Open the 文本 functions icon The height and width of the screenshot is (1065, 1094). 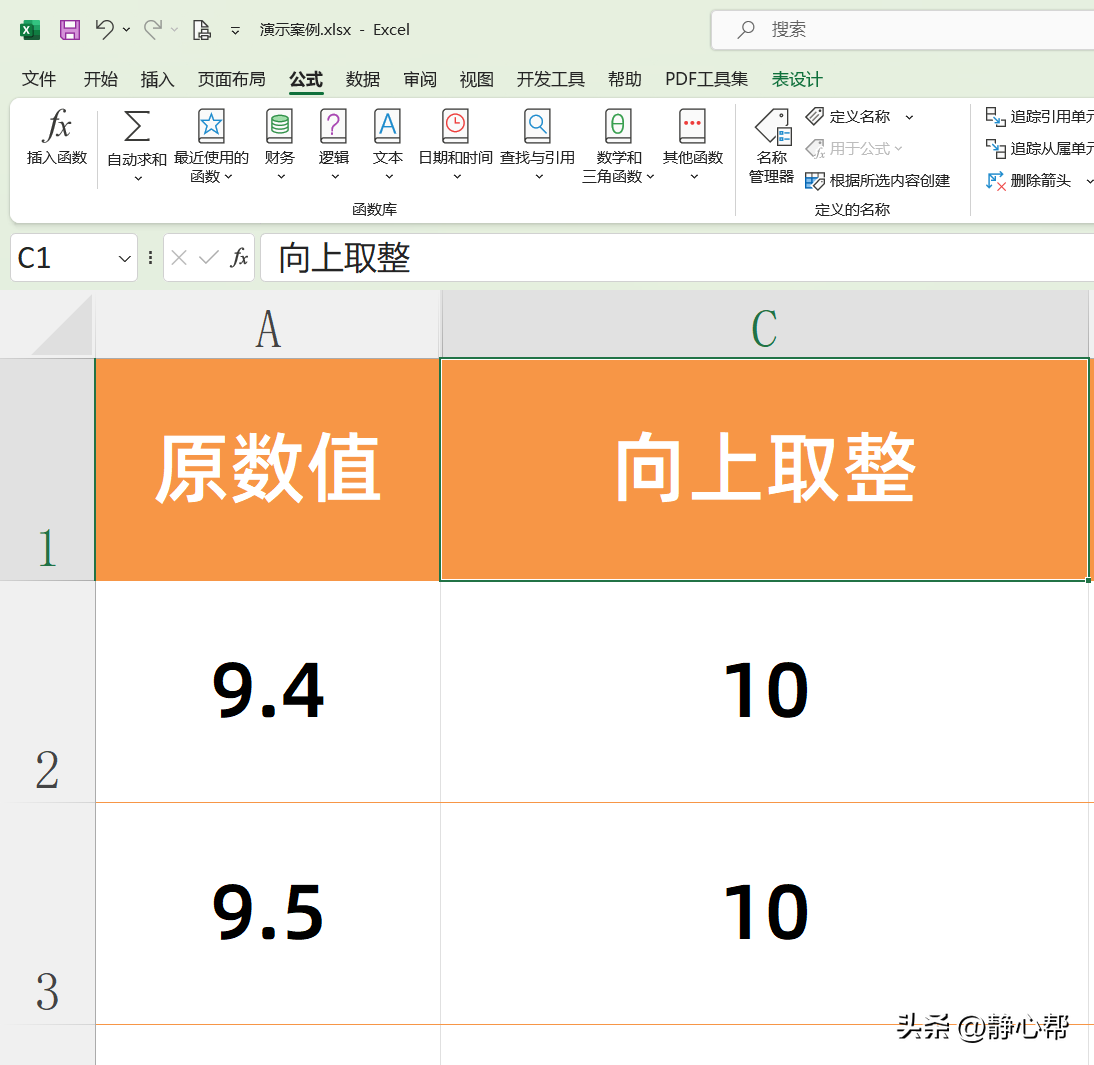click(388, 126)
